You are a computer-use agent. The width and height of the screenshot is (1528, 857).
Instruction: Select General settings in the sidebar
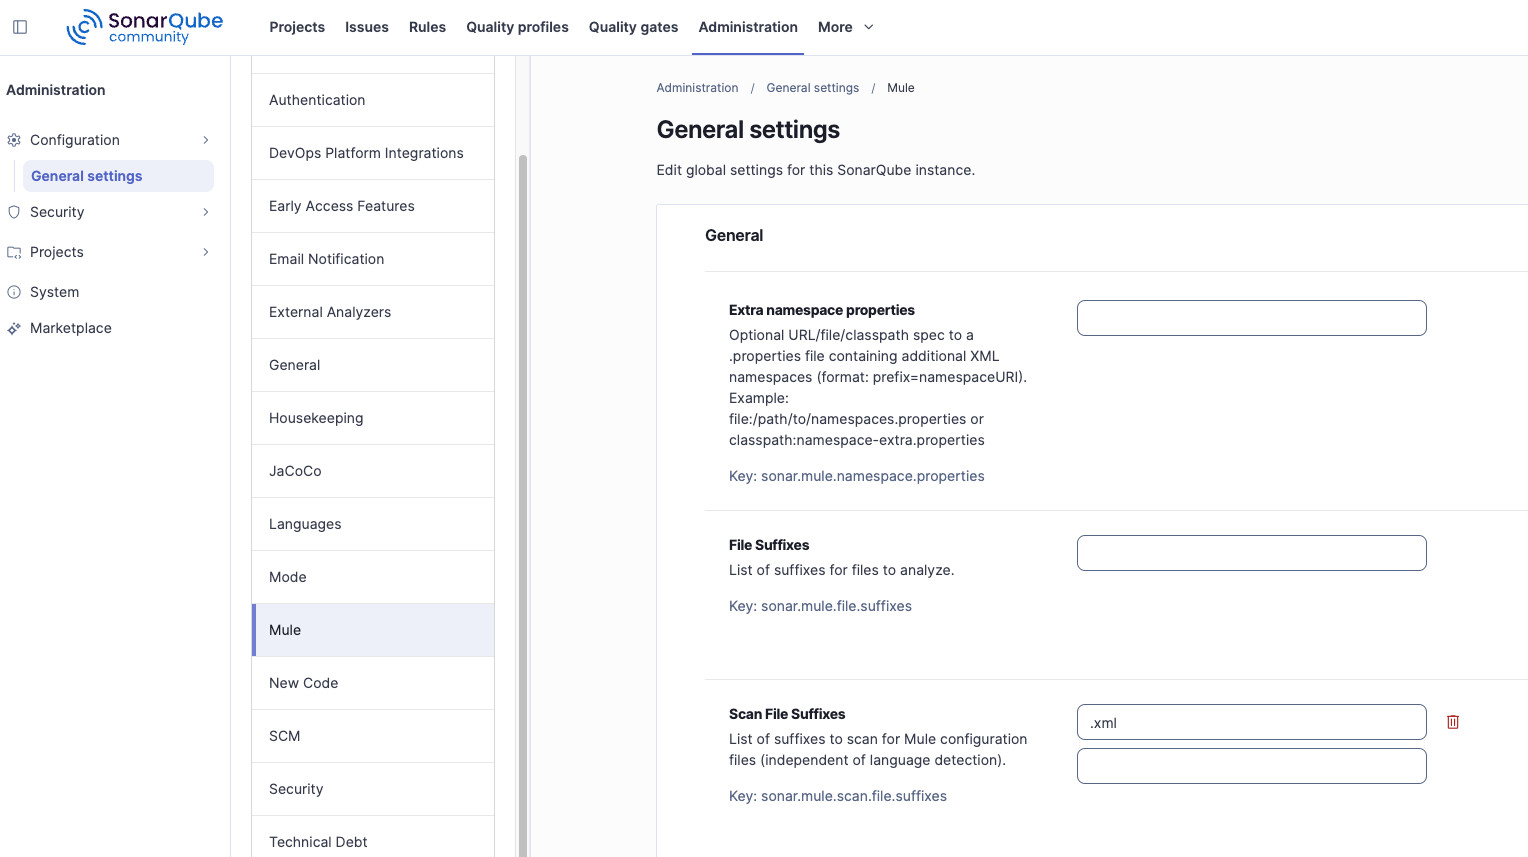(118, 176)
